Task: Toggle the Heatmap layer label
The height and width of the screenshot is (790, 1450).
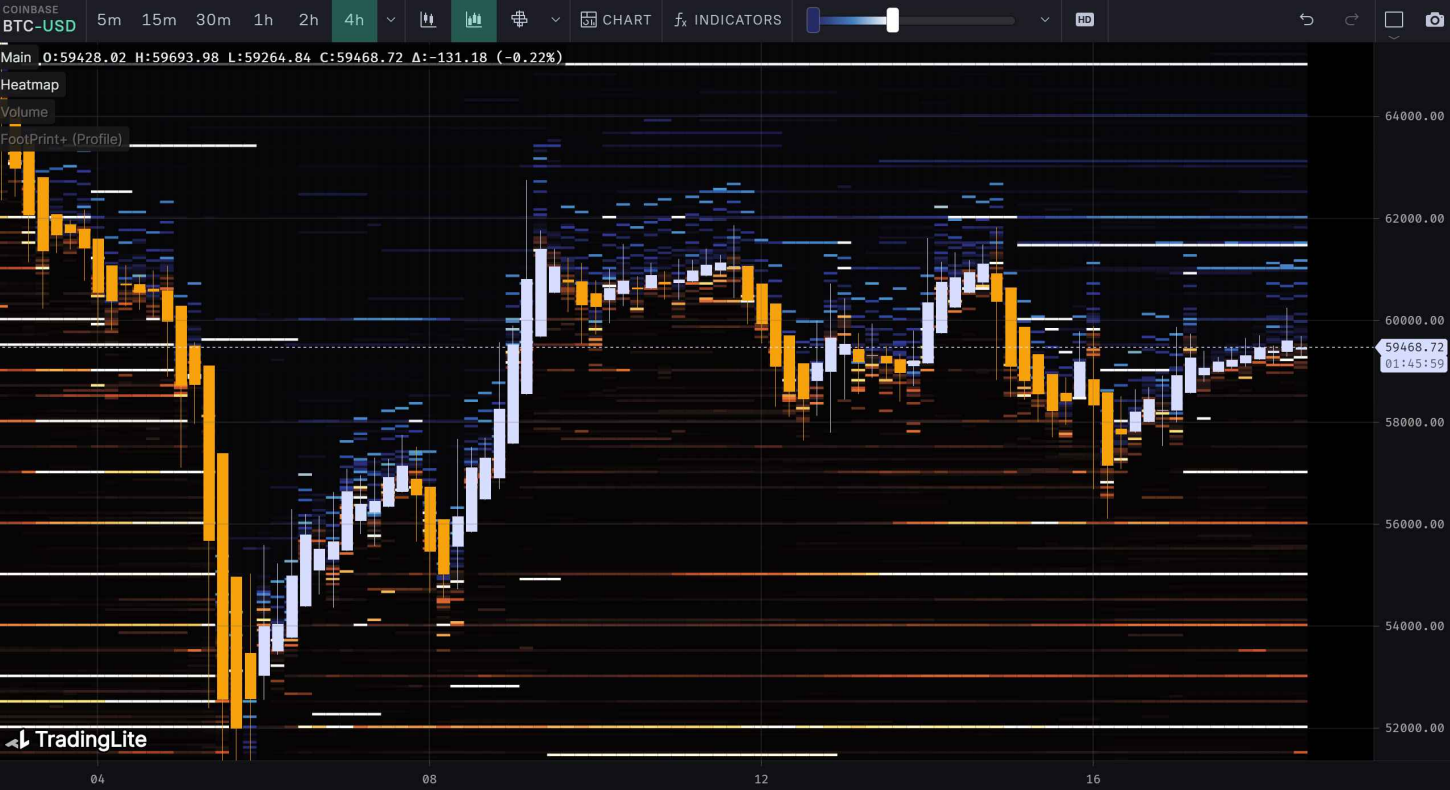Action: [x=30, y=85]
